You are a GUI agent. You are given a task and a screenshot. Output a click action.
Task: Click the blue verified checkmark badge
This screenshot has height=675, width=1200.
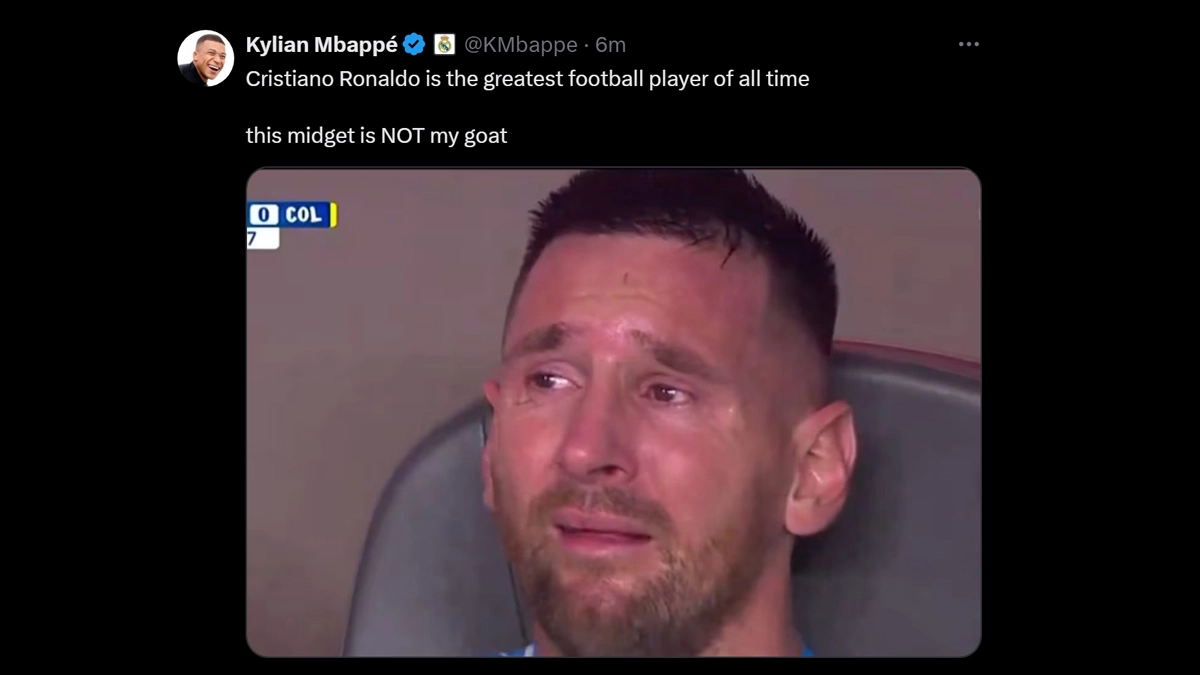pos(415,45)
